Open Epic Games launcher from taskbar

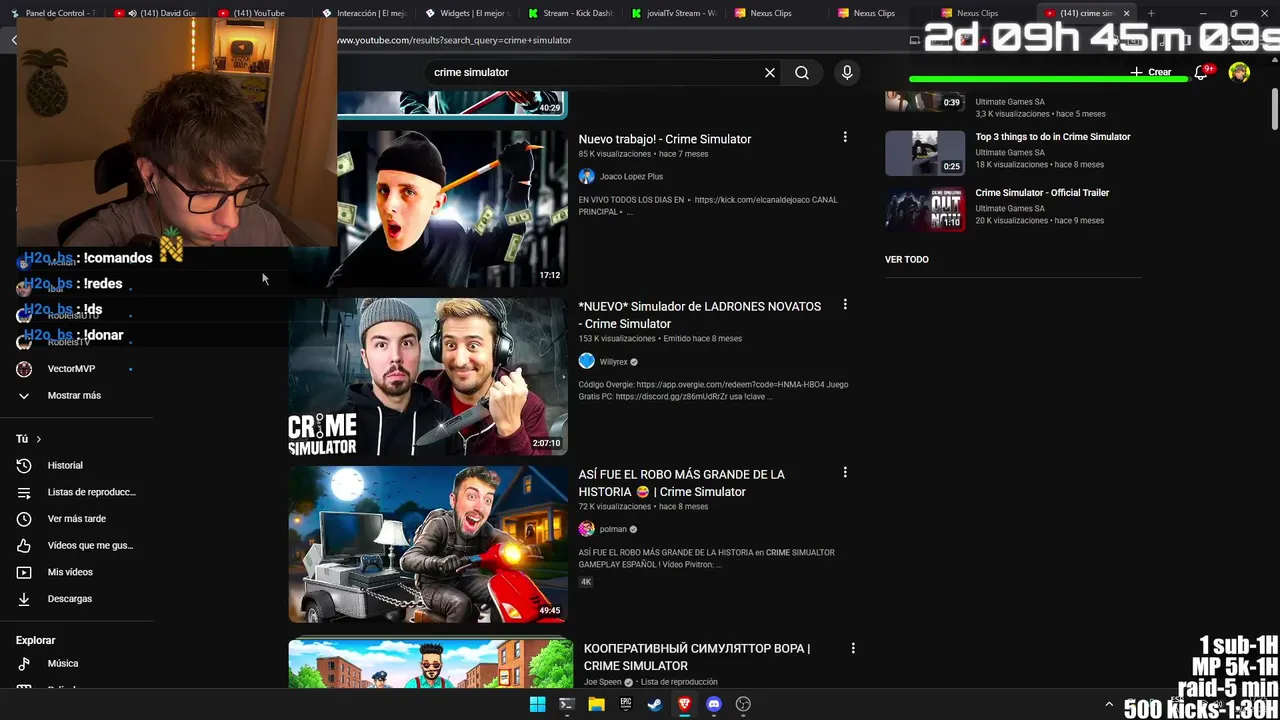click(626, 704)
